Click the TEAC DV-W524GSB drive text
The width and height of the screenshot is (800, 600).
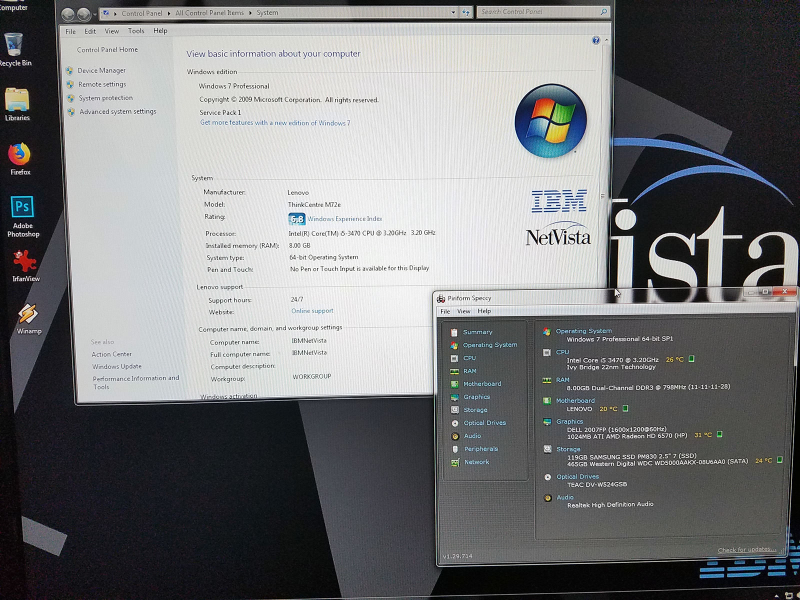(597, 484)
